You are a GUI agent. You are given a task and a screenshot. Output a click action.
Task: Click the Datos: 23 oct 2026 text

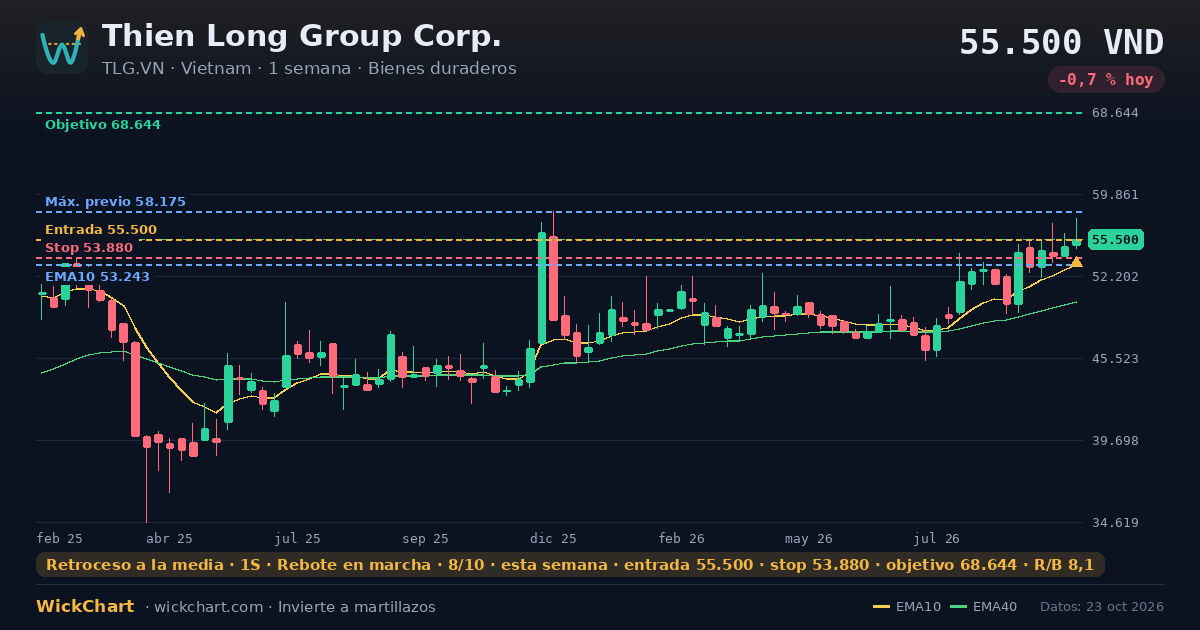pos(1102,607)
